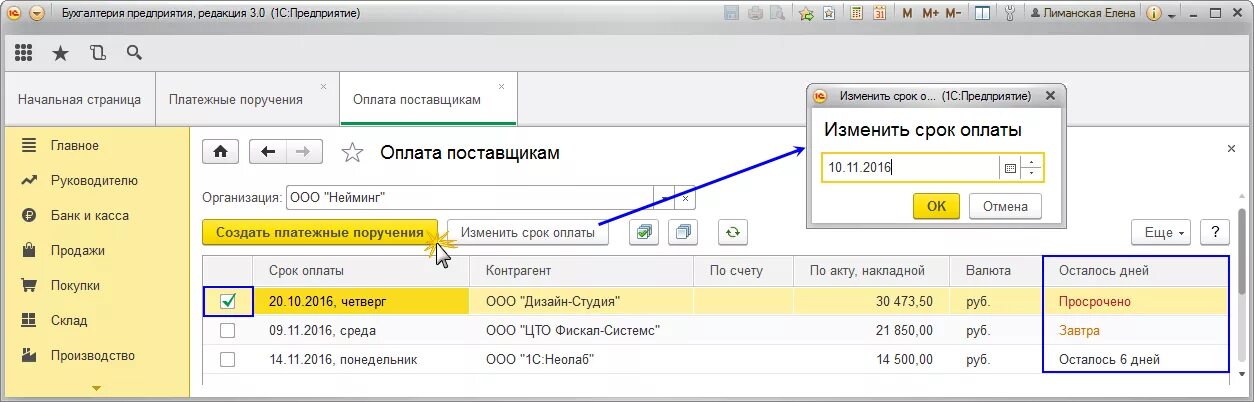The image size is (1254, 402).
Task: Check the row for ООО "ЦТО Фискал-Системс"
Action: [x=228, y=330]
